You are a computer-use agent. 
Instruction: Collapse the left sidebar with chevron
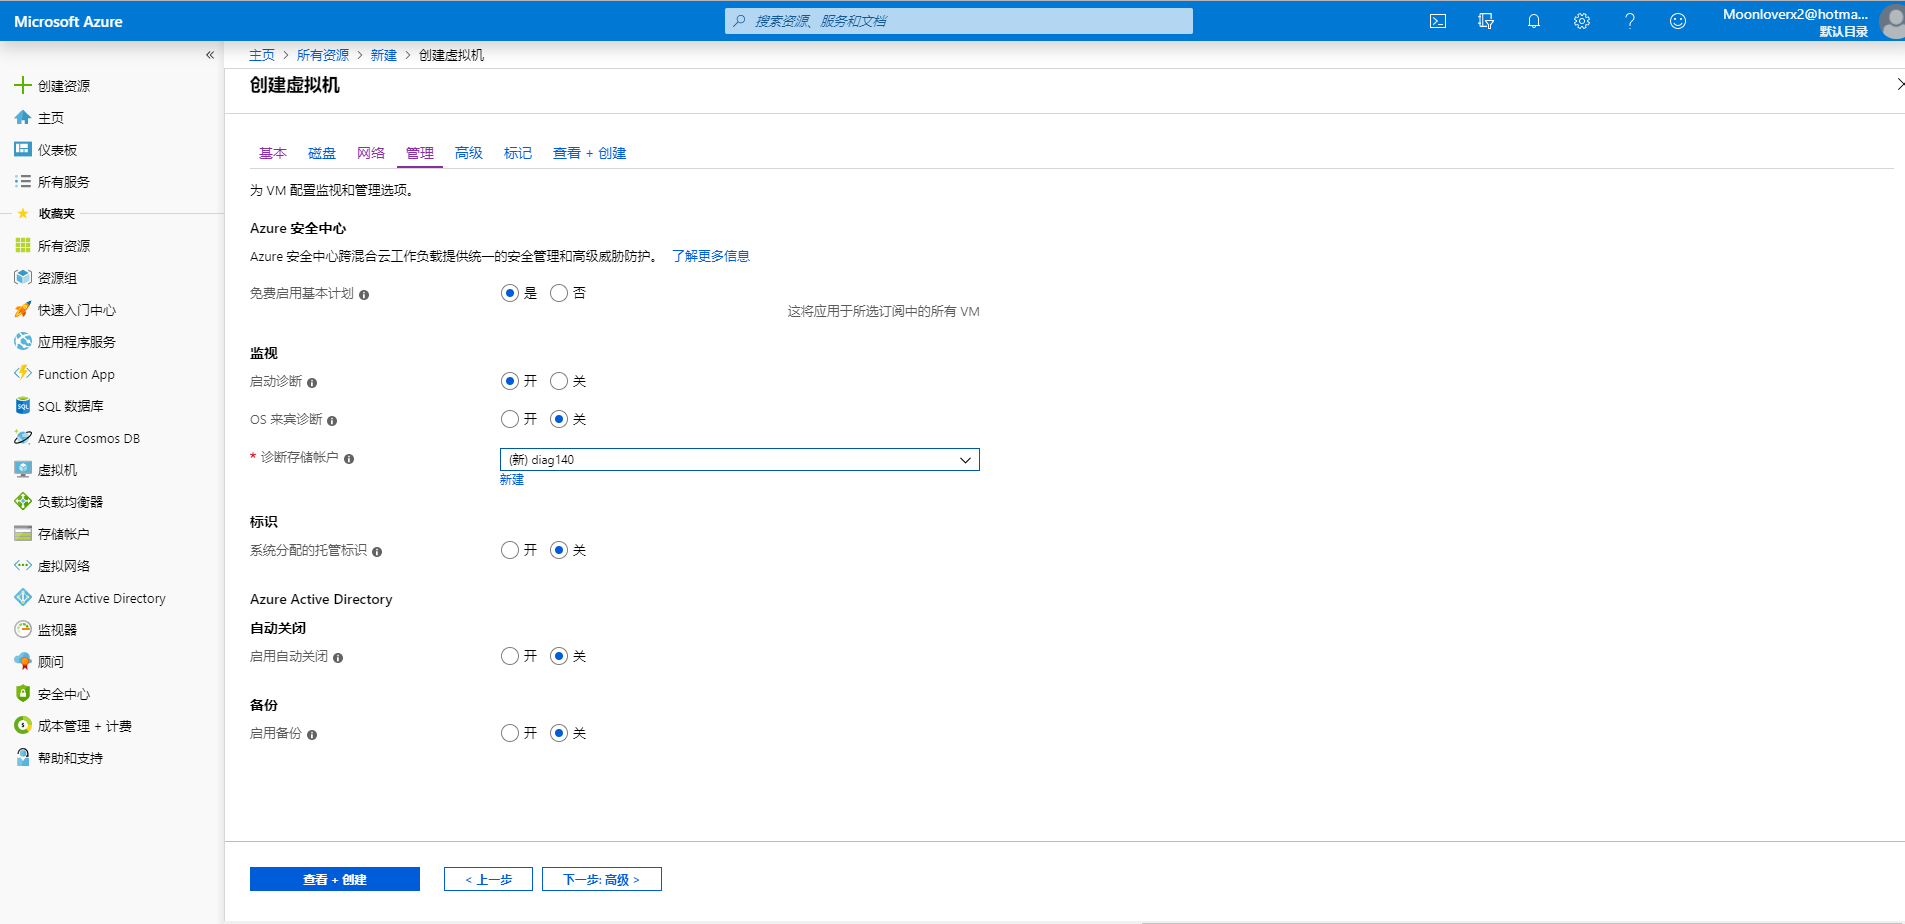coord(210,55)
